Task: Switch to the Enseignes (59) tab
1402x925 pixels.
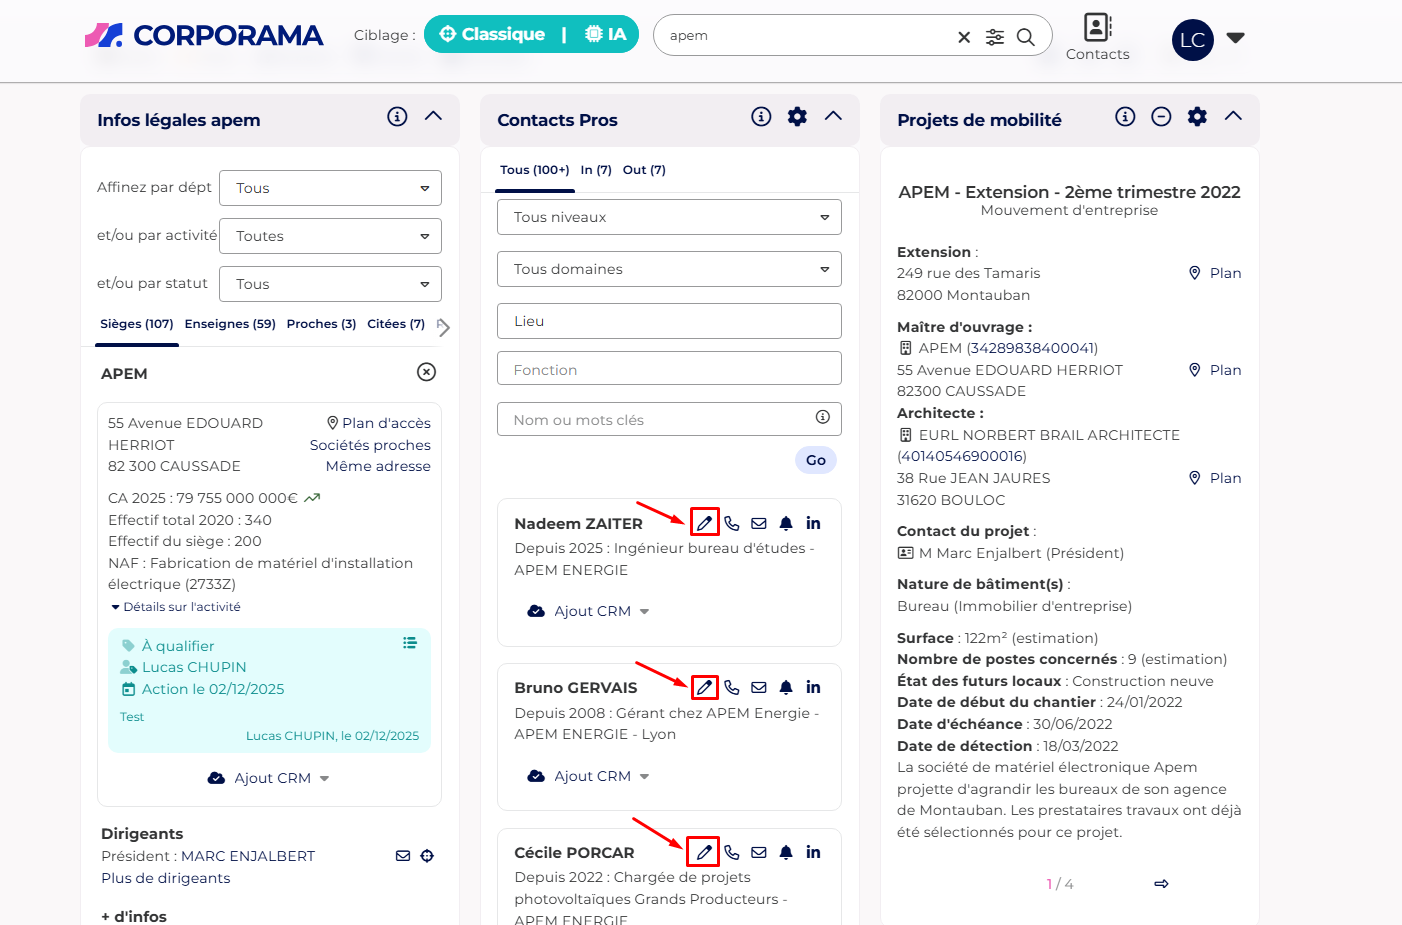Action: point(230,324)
